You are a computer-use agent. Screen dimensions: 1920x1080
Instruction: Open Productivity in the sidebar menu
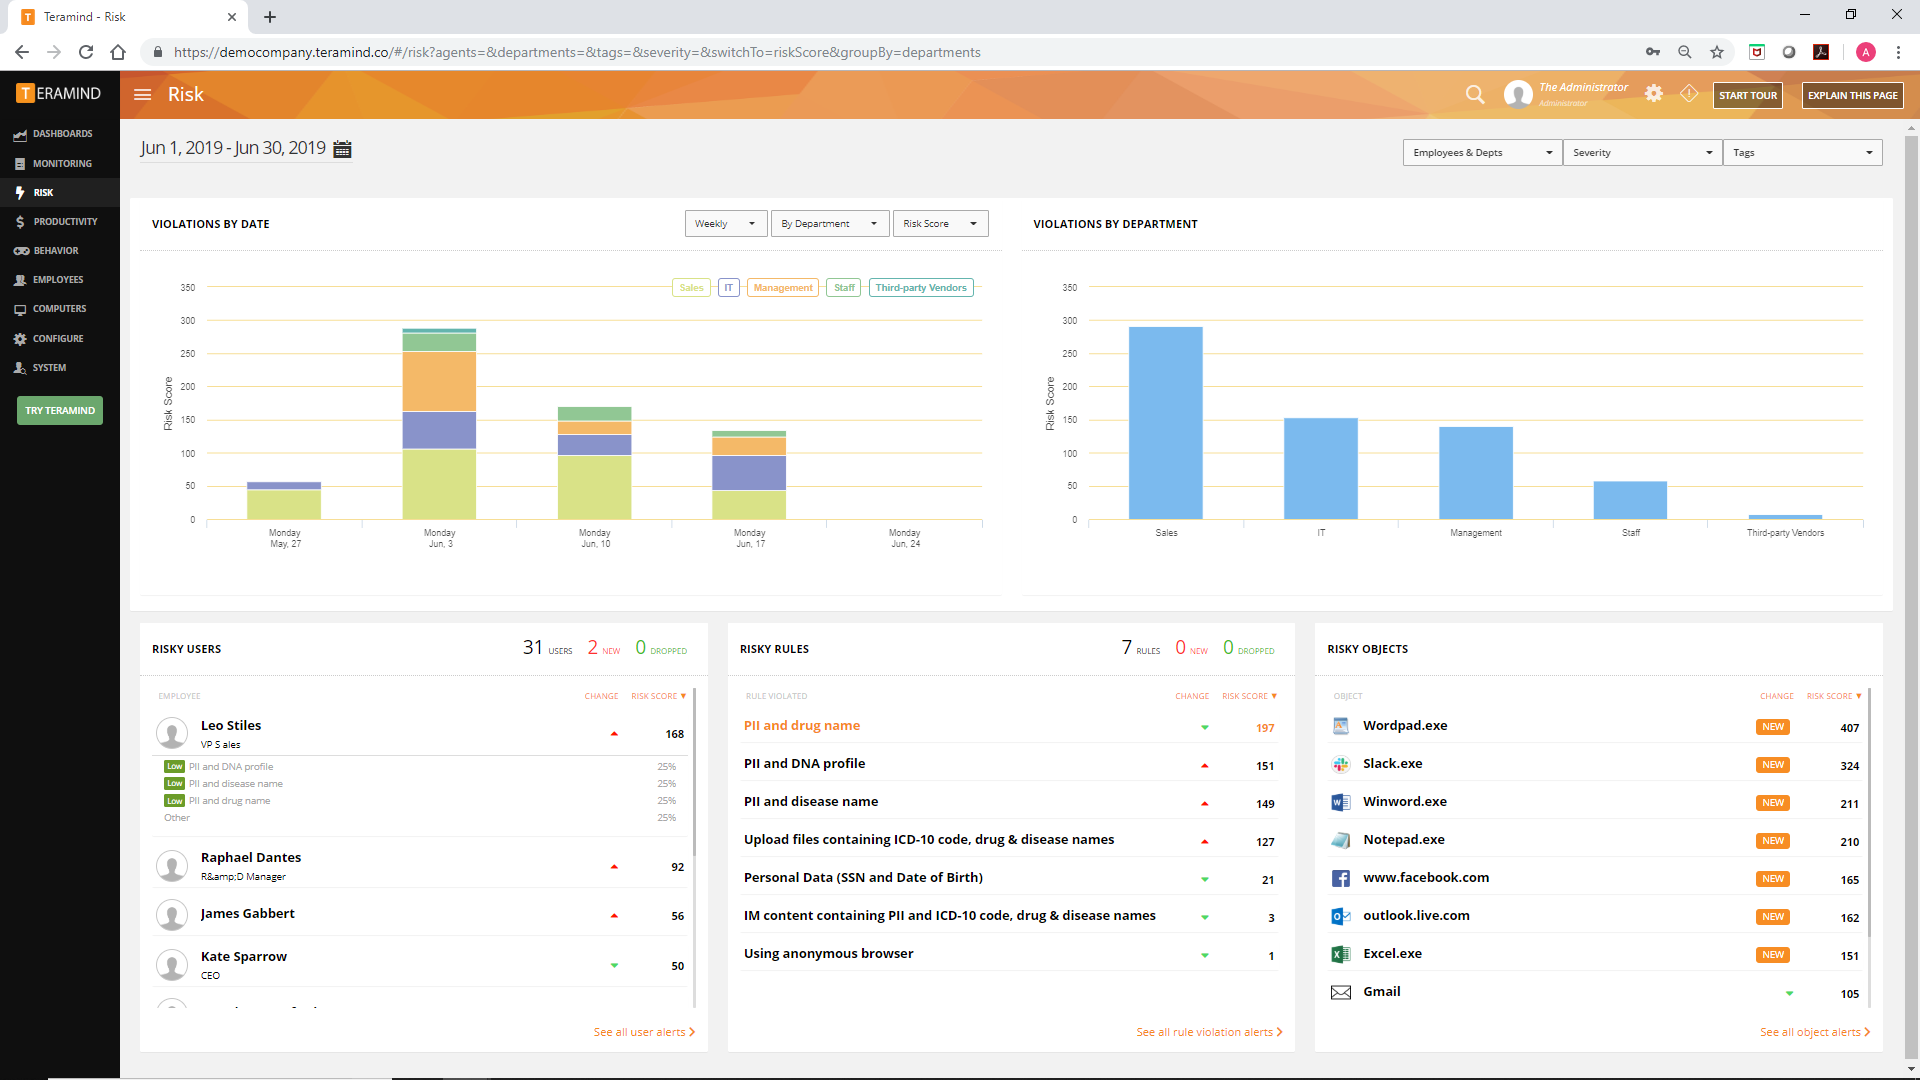(x=65, y=222)
